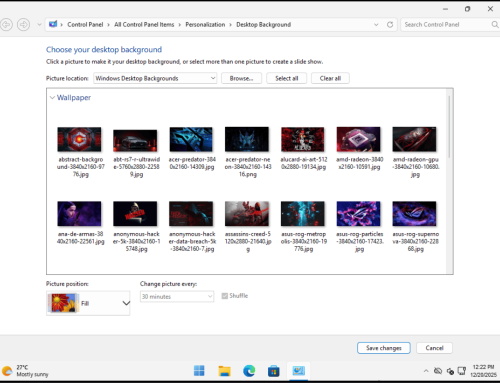Open the recent locations chevron
Image resolution: width=500 pixels, height=383 pixels.
click(x=39, y=25)
